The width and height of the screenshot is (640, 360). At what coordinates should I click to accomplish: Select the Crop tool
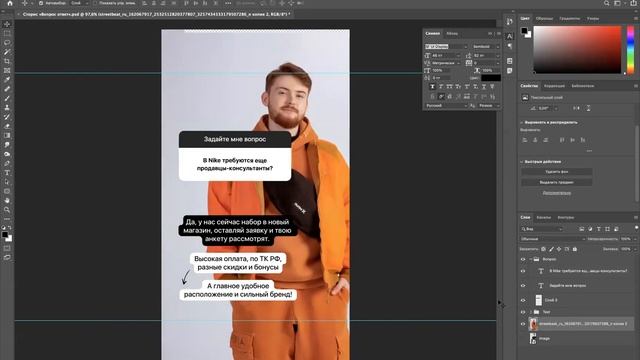[x=7, y=61]
